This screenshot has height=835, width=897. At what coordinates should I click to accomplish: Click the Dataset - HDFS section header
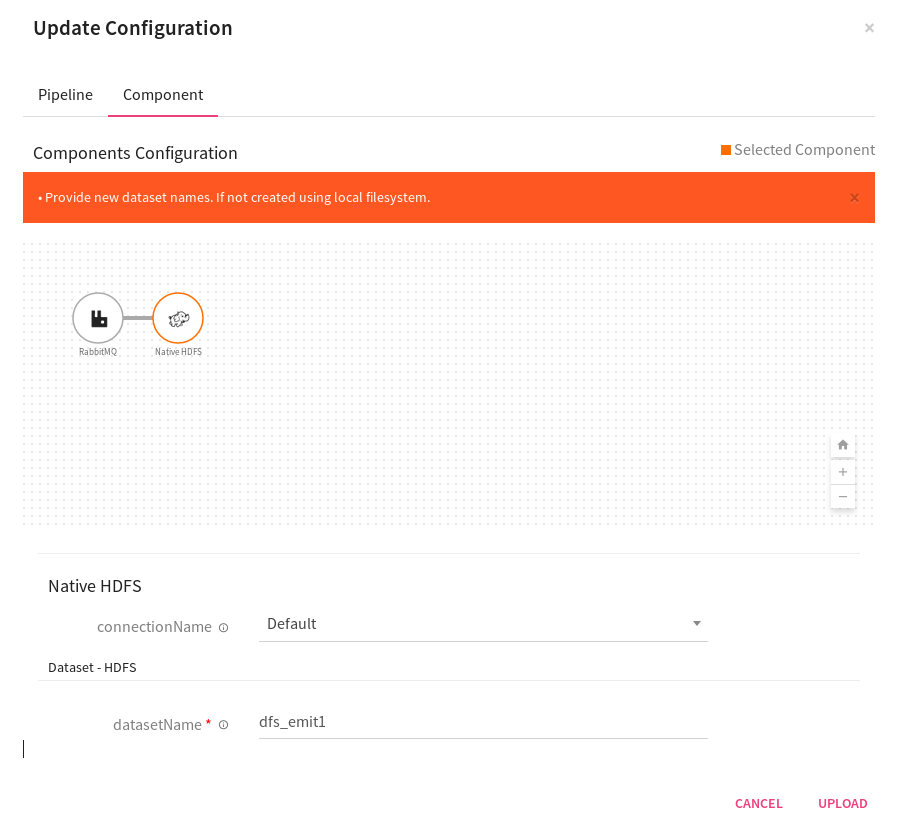(92, 667)
